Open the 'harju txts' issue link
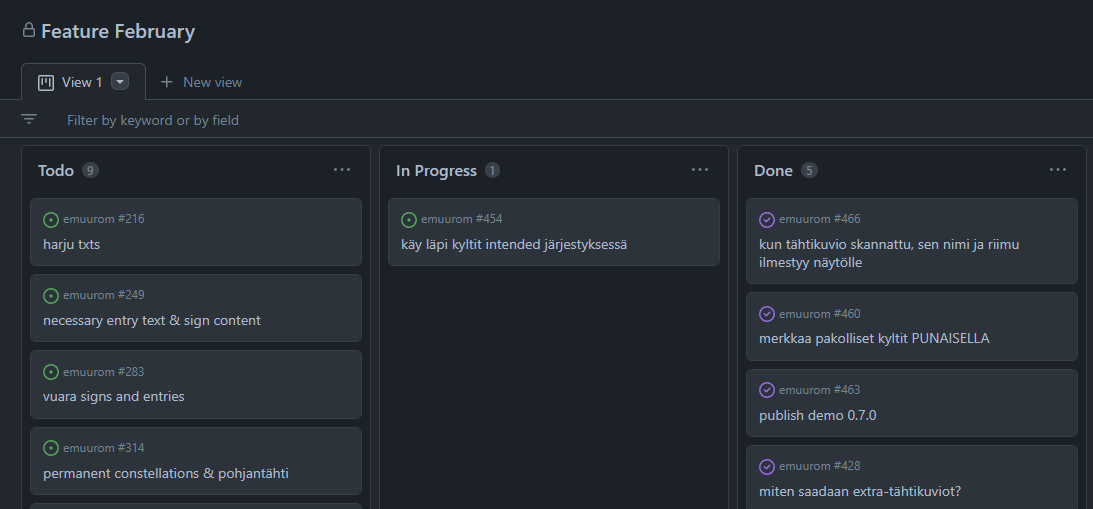The width and height of the screenshot is (1093, 509). (71, 245)
